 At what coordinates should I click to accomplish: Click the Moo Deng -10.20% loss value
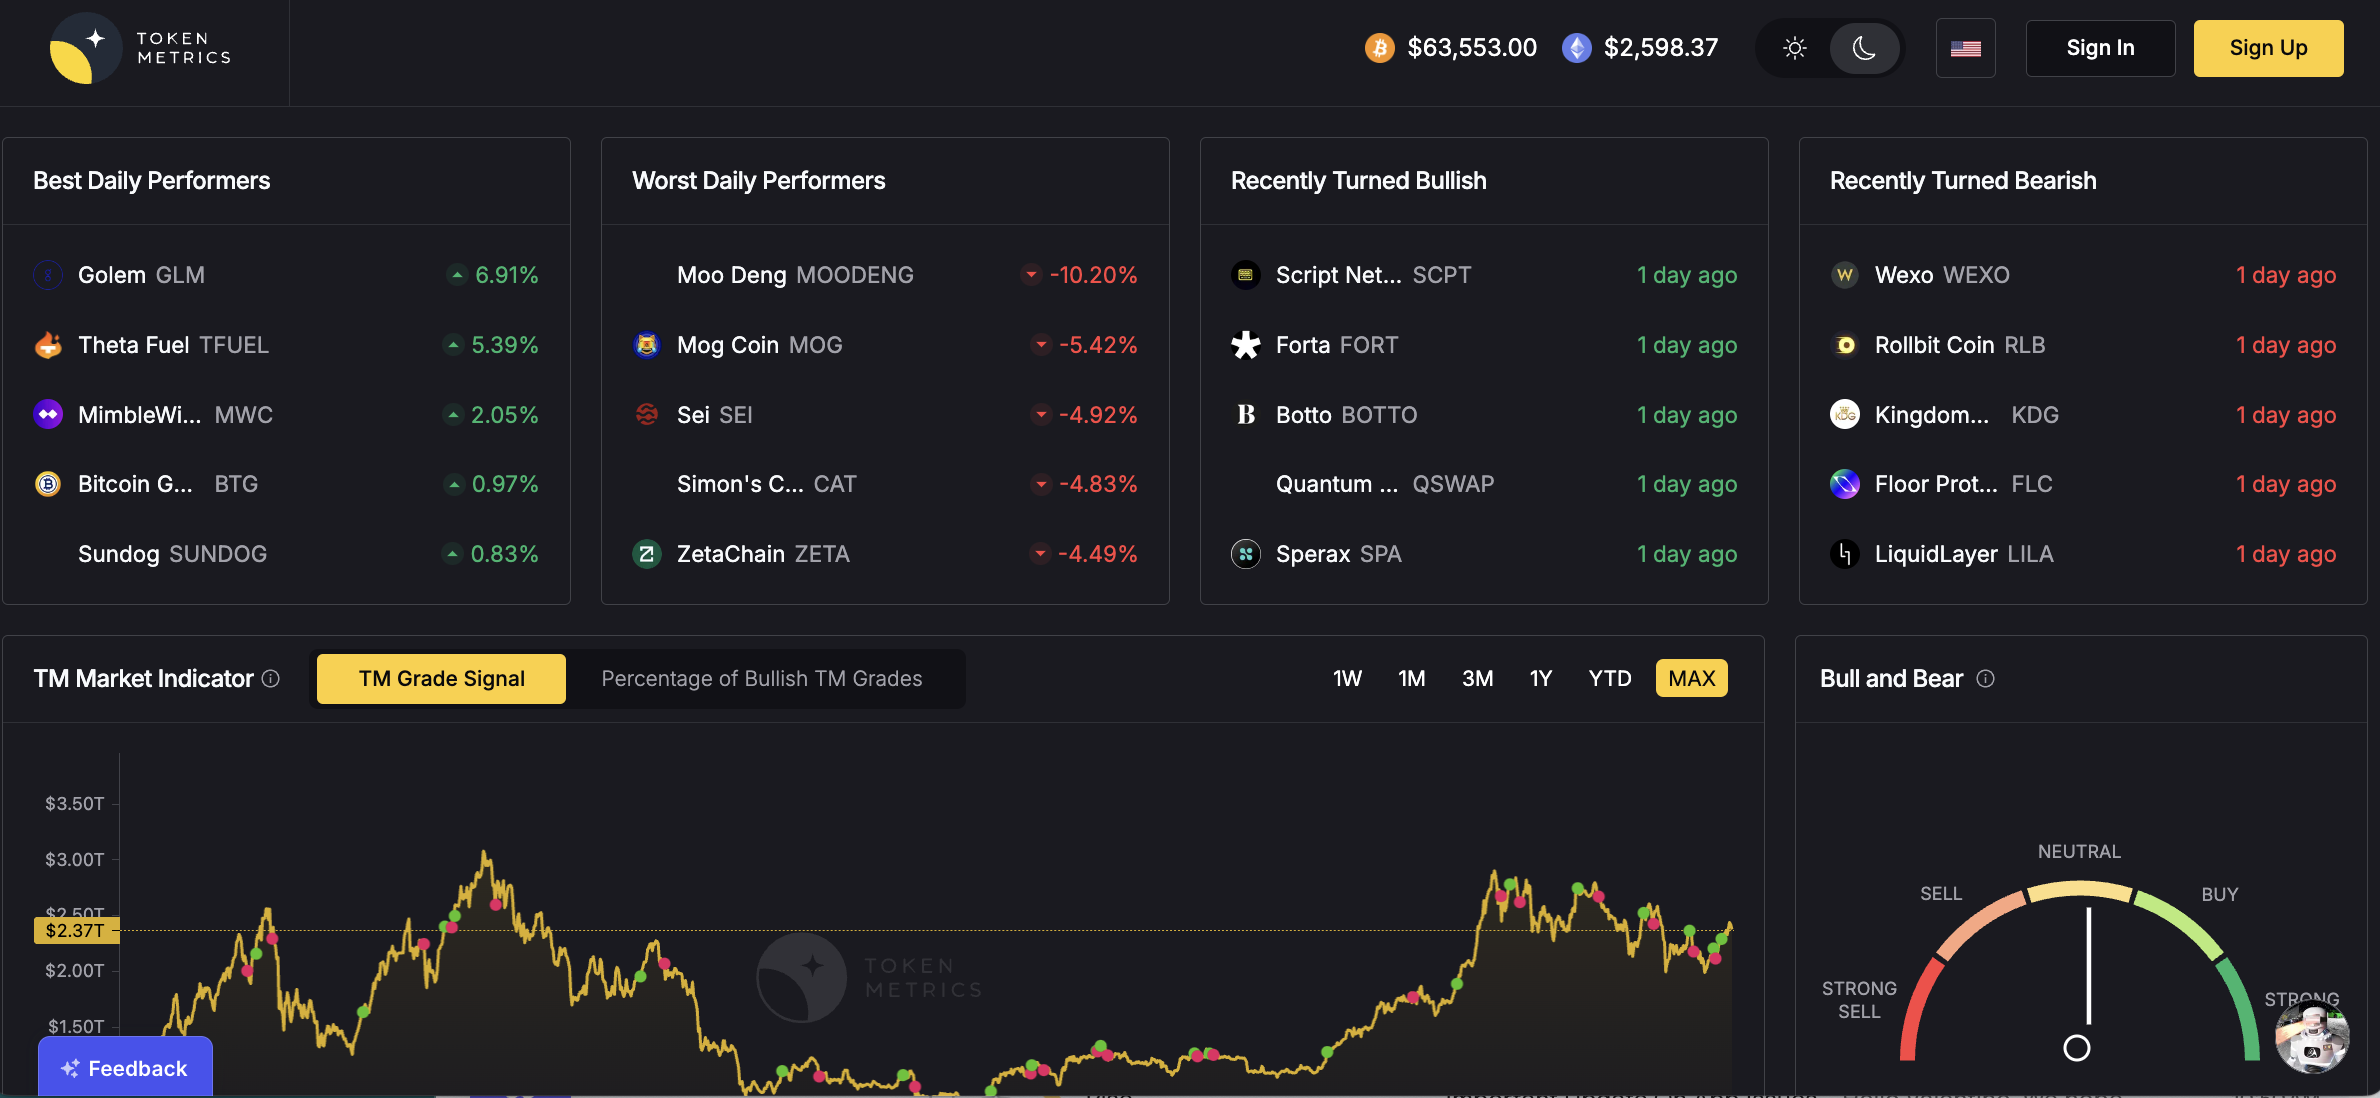[1094, 275]
